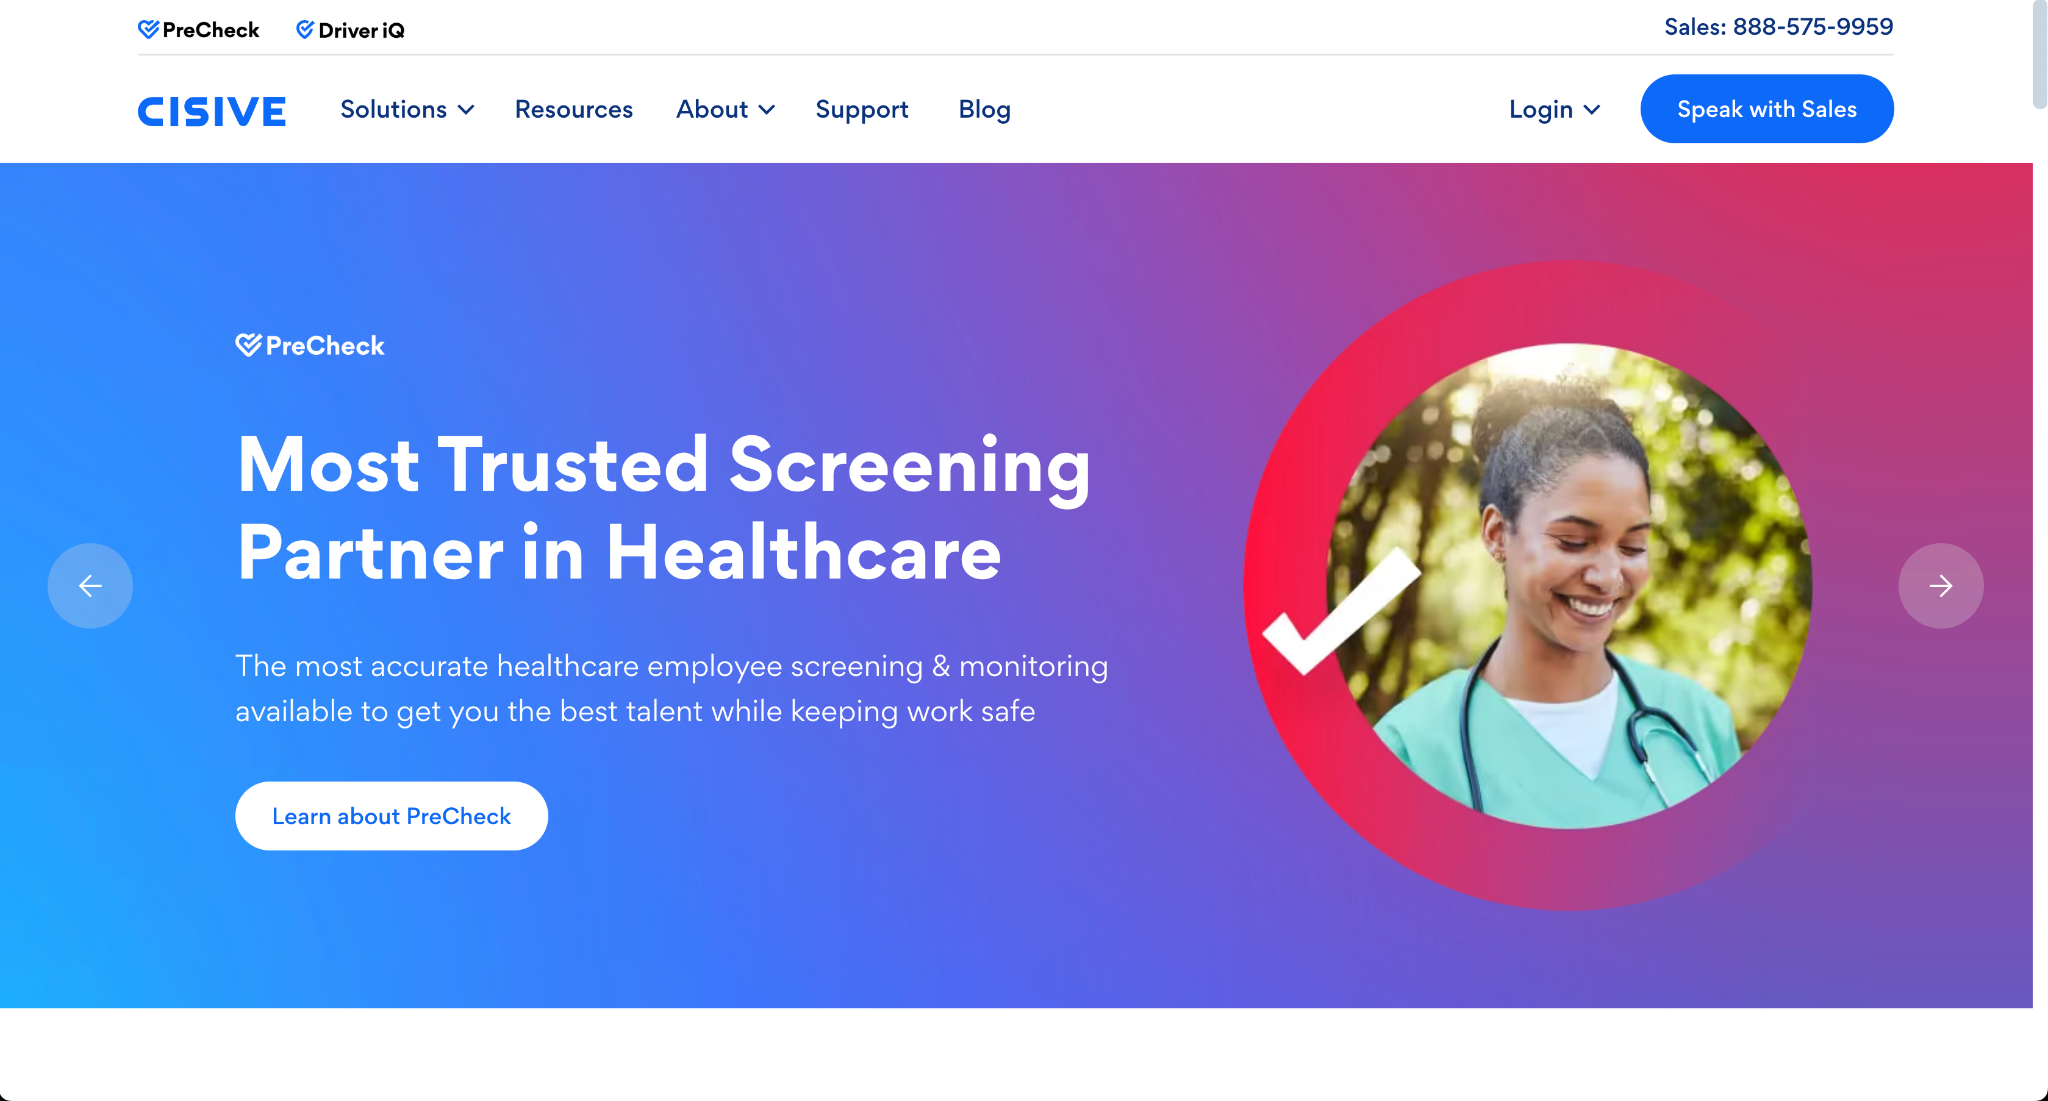The height and width of the screenshot is (1101, 2048).
Task: Click the Speak with Sales button
Action: tap(1767, 109)
